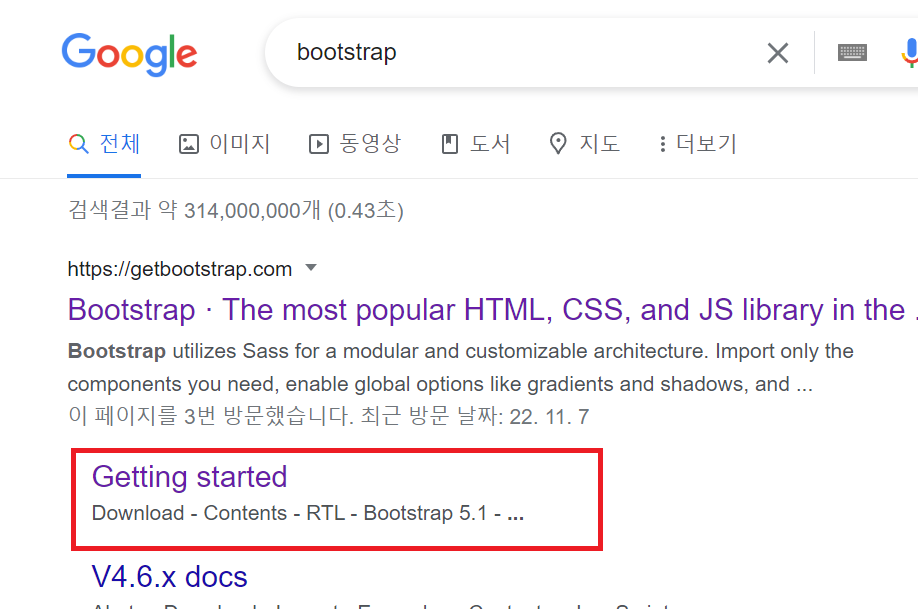This screenshot has width=918, height=609.
Task: Open the 지도 tab
Action: click(x=585, y=144)
